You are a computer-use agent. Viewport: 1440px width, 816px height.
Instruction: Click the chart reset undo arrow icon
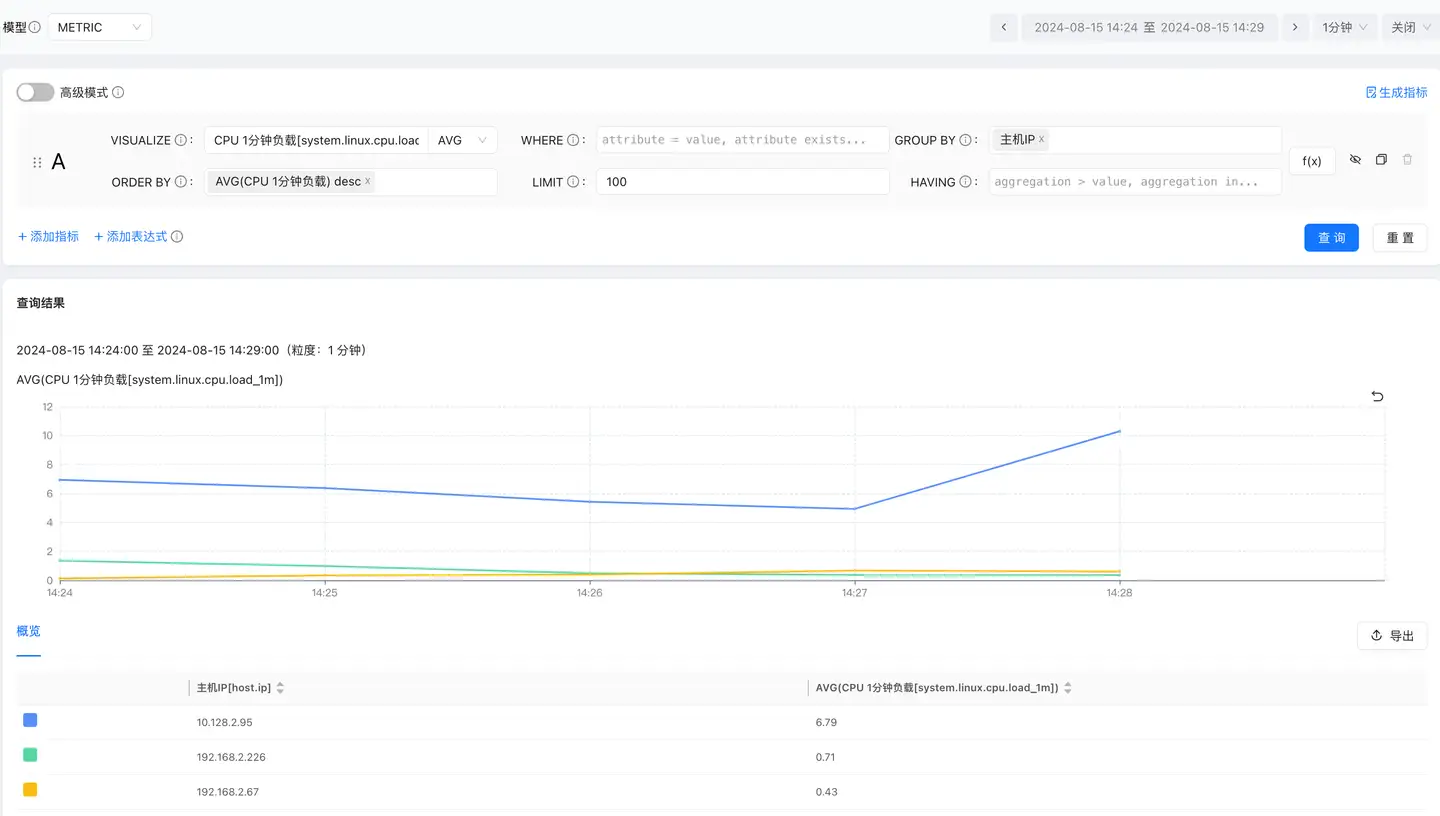(x=1377, y=397)
